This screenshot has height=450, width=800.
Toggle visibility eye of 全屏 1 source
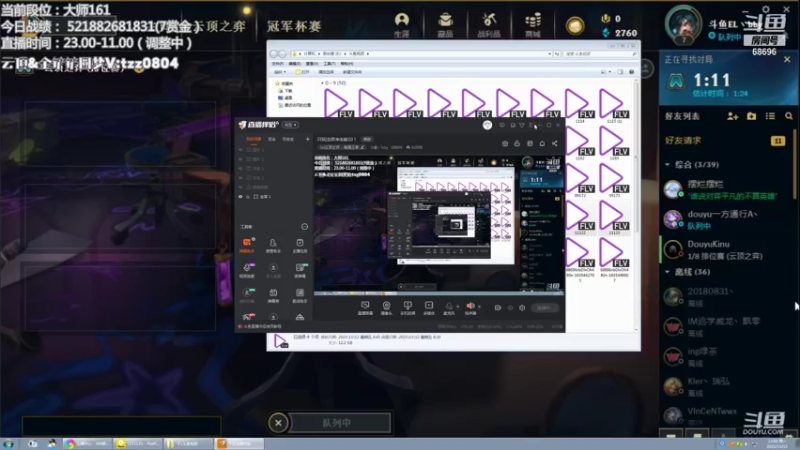[x=241, y=196]
